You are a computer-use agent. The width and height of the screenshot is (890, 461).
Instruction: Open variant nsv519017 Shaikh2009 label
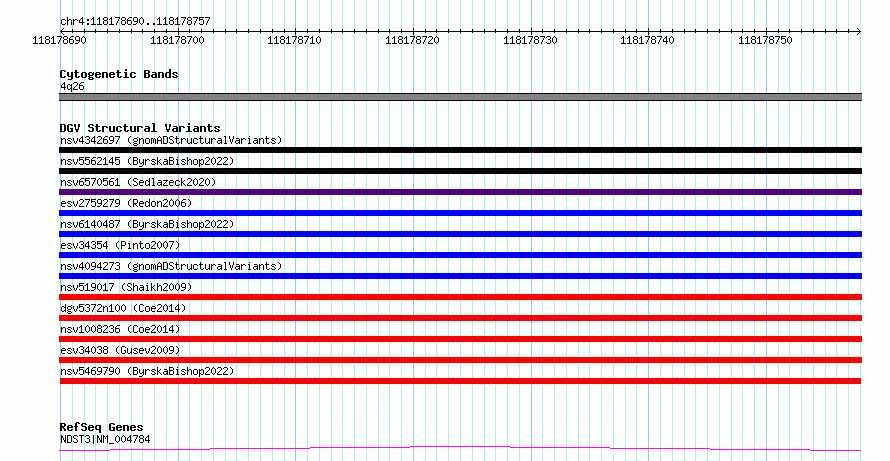point(126,287)
